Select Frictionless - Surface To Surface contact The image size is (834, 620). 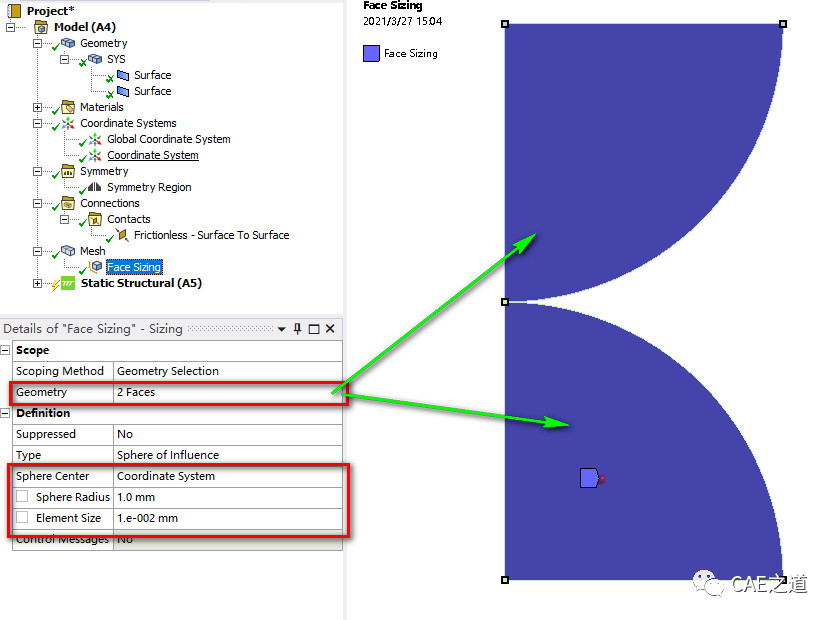(x=212, y=235)
